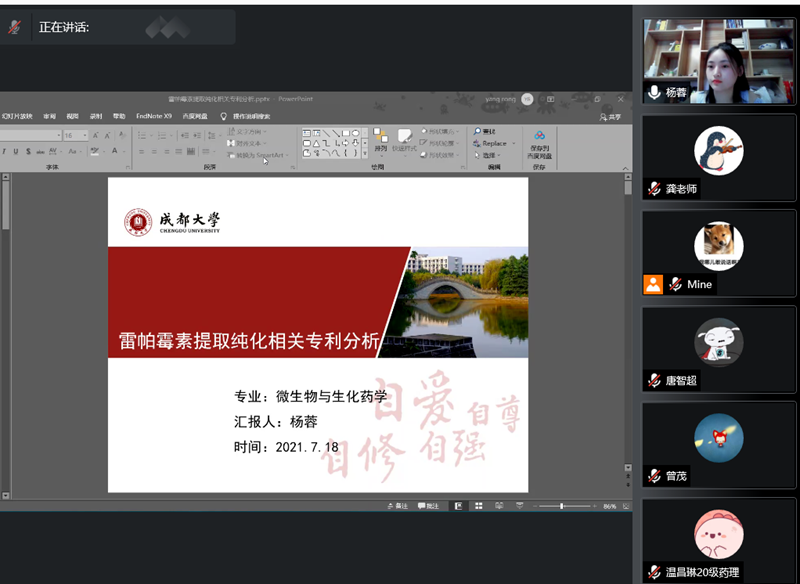Click the muted microphone icon at top-left
Screen dimensions: 800x584
[14, 27]
